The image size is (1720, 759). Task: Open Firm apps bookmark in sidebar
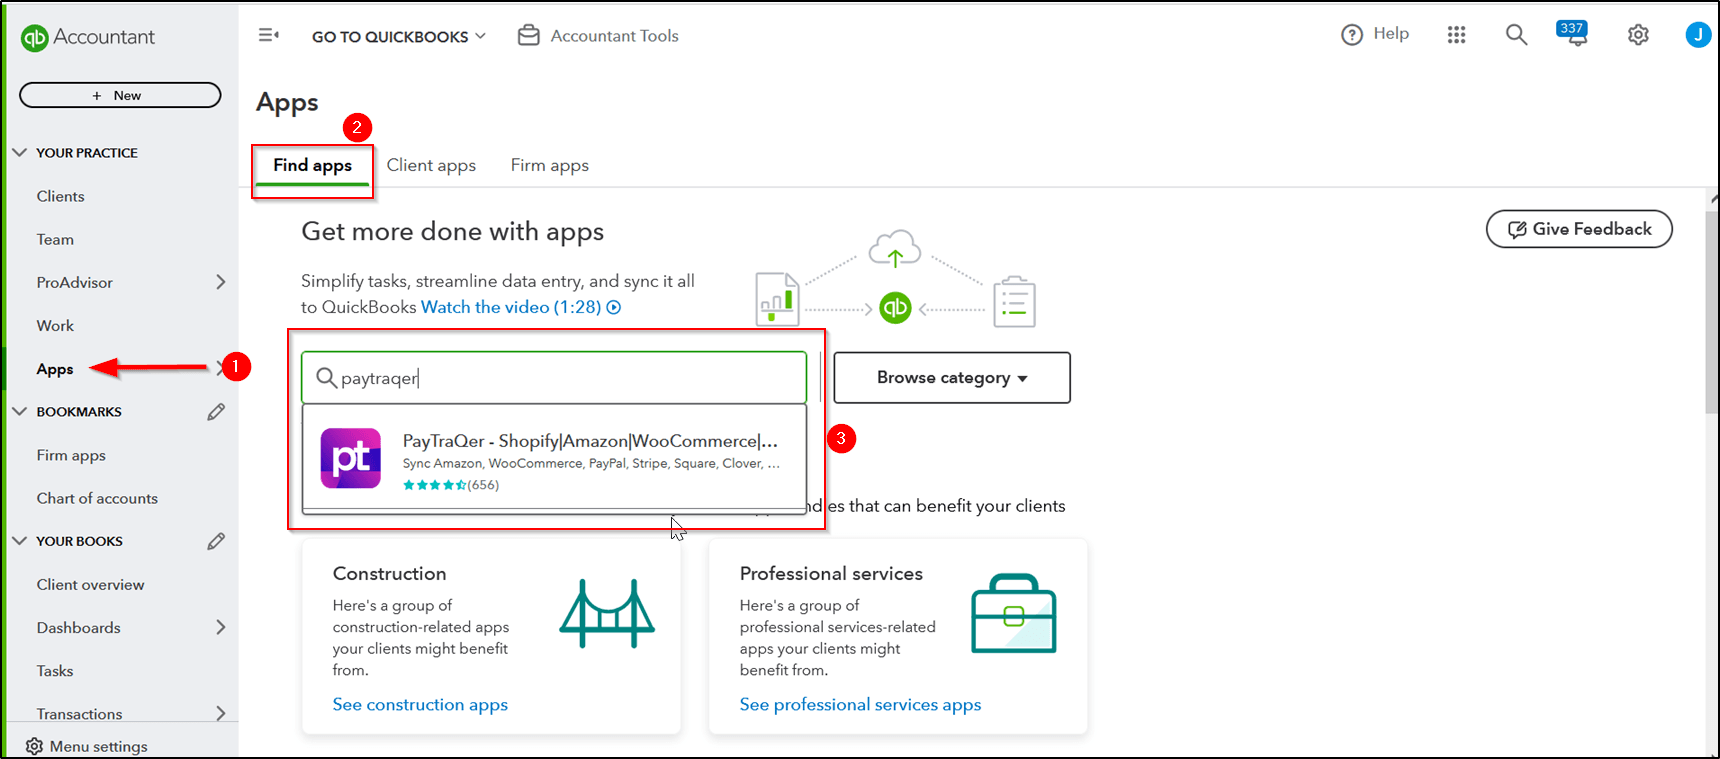point(71,455)
